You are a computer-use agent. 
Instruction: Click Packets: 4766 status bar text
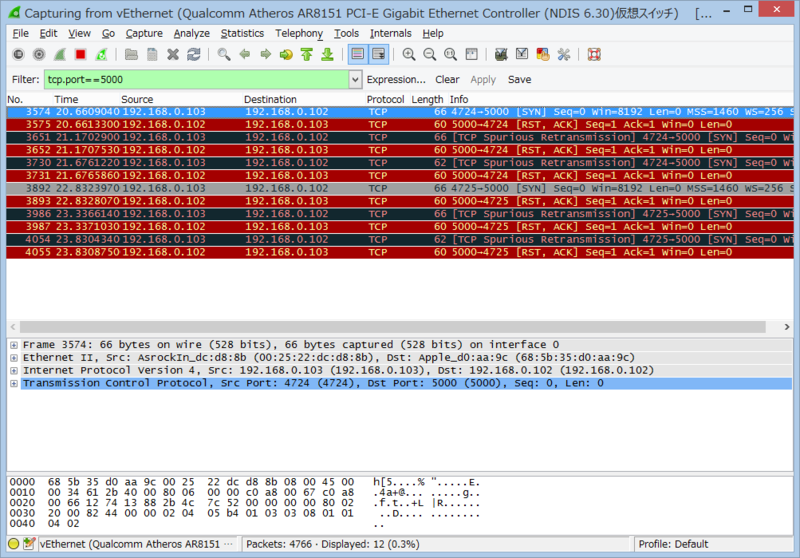point(333,544)
